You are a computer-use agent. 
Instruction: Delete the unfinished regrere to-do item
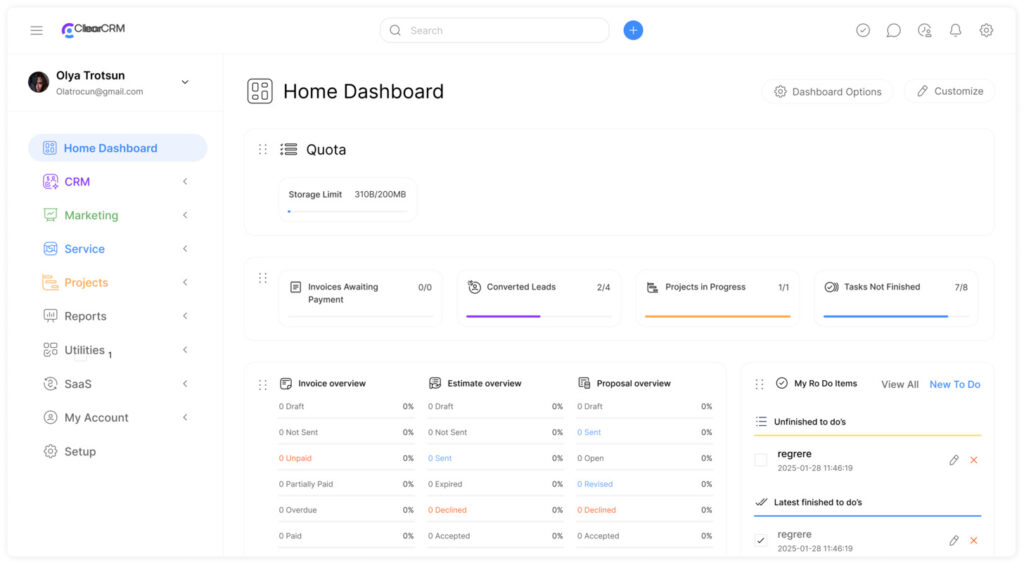coord(974,460)
